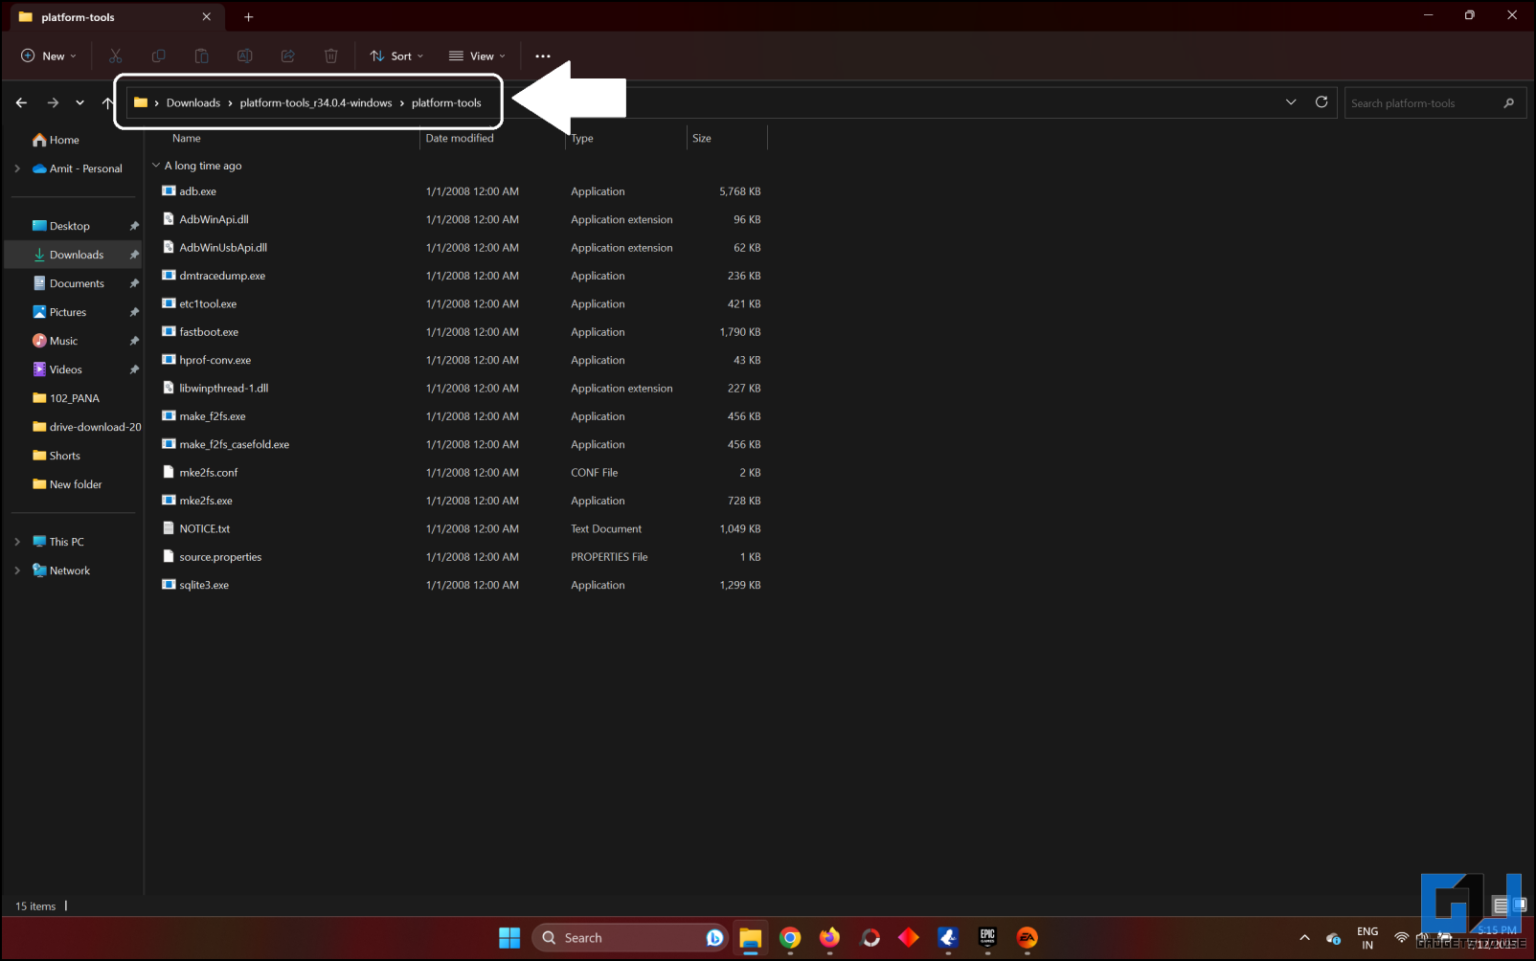The image size is (1536, 961).
Task: Open the New item dropdown
Action: (49, 56)
